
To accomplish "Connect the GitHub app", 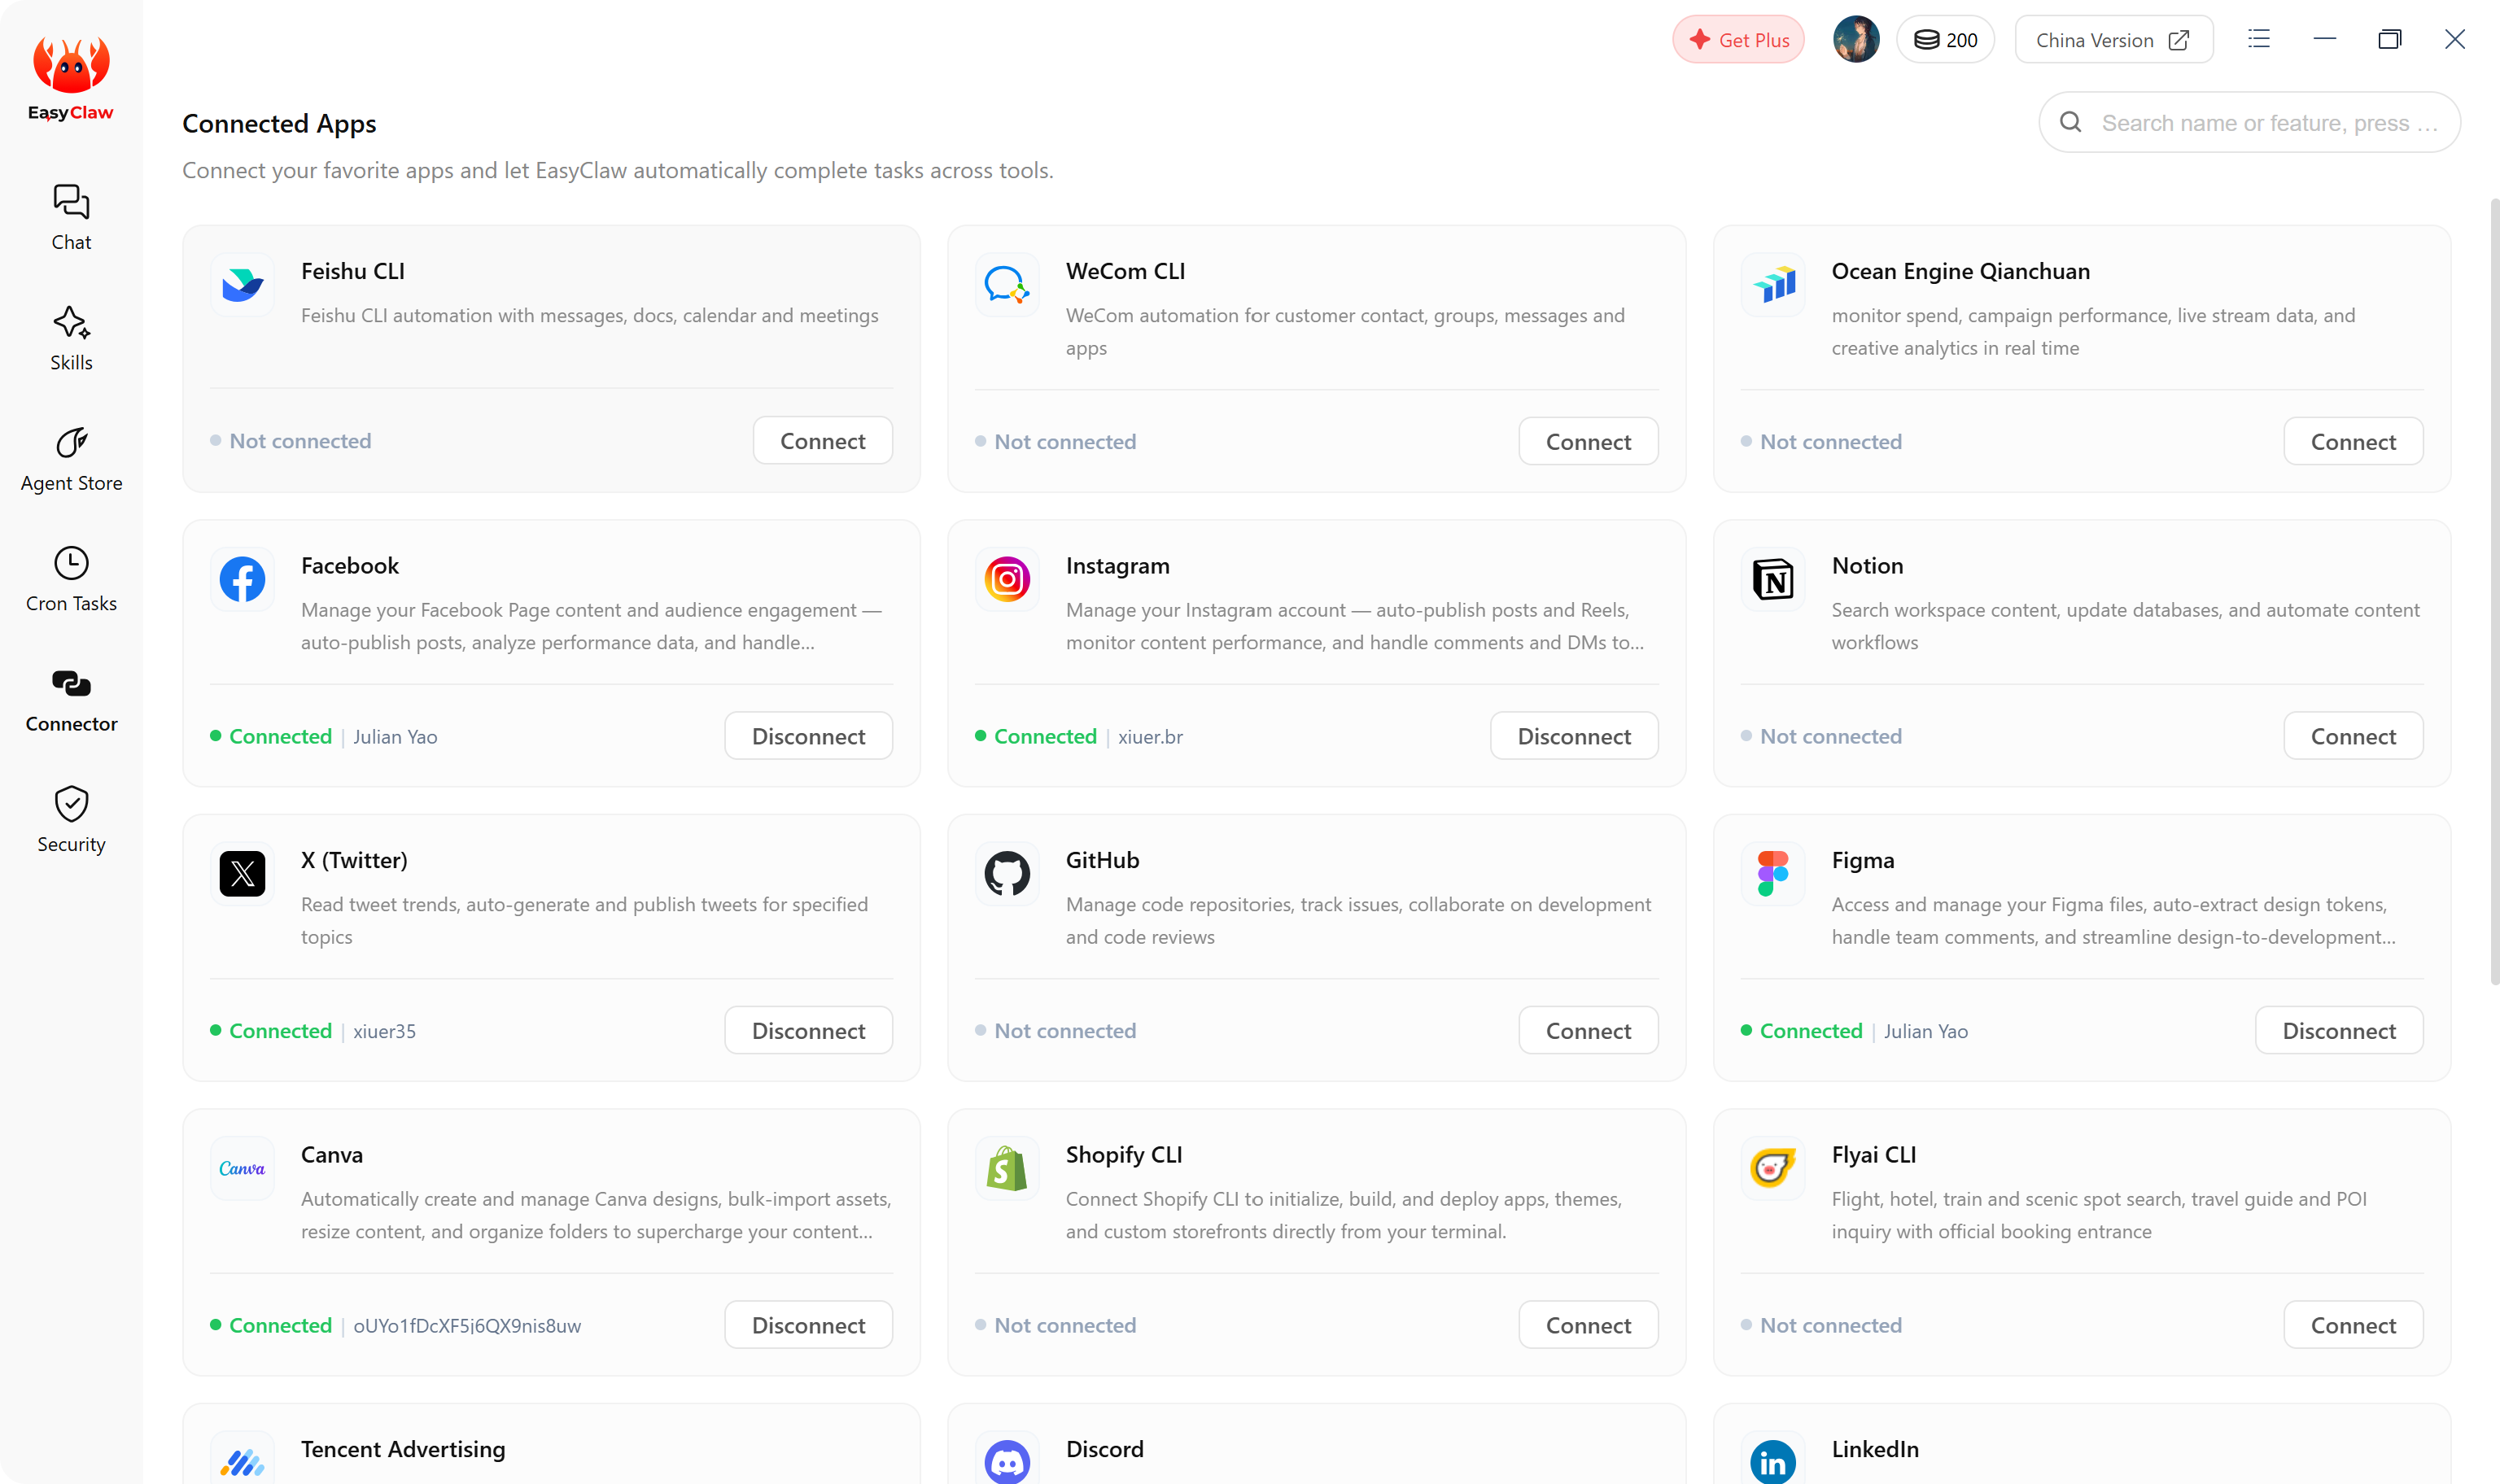I will click(1588, 1031).
